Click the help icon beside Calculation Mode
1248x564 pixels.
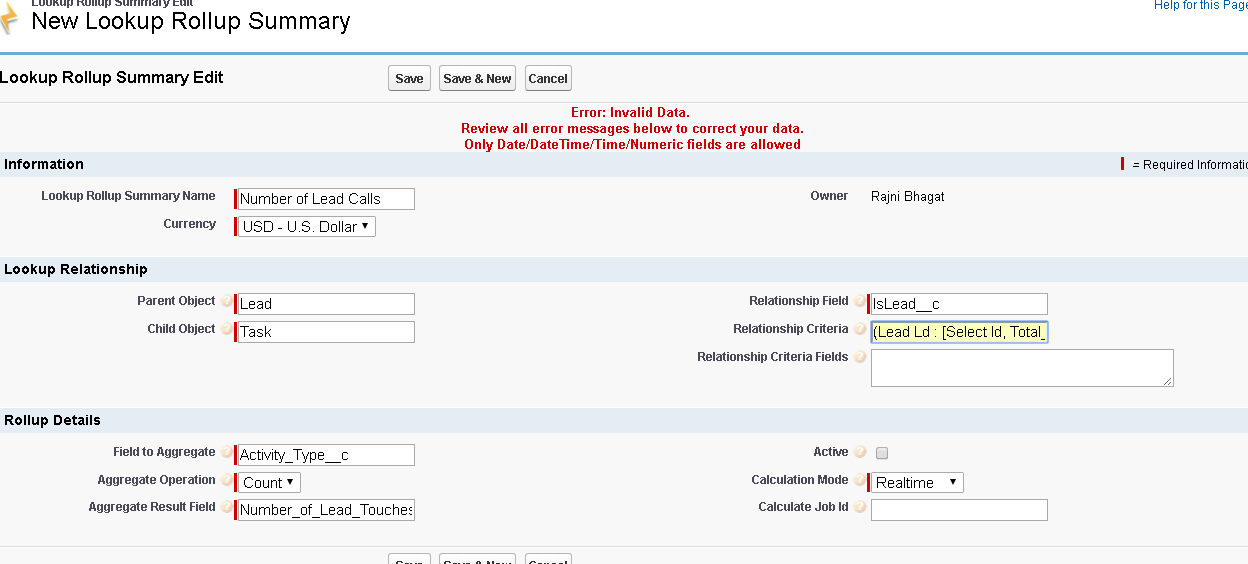(x=860, y=480)
